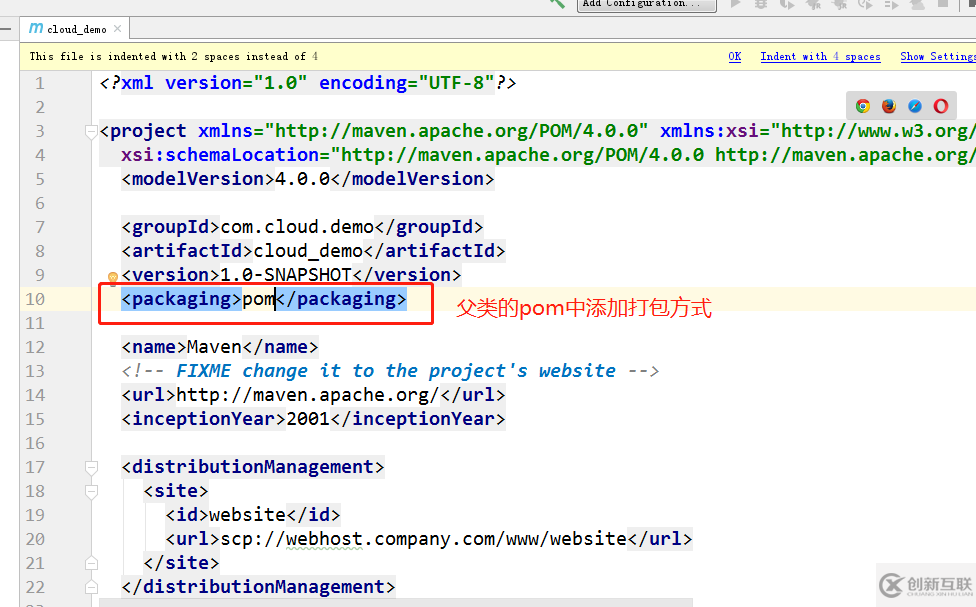
Task: Click the Stop square icon in toolbar
Action: point(943,3)
